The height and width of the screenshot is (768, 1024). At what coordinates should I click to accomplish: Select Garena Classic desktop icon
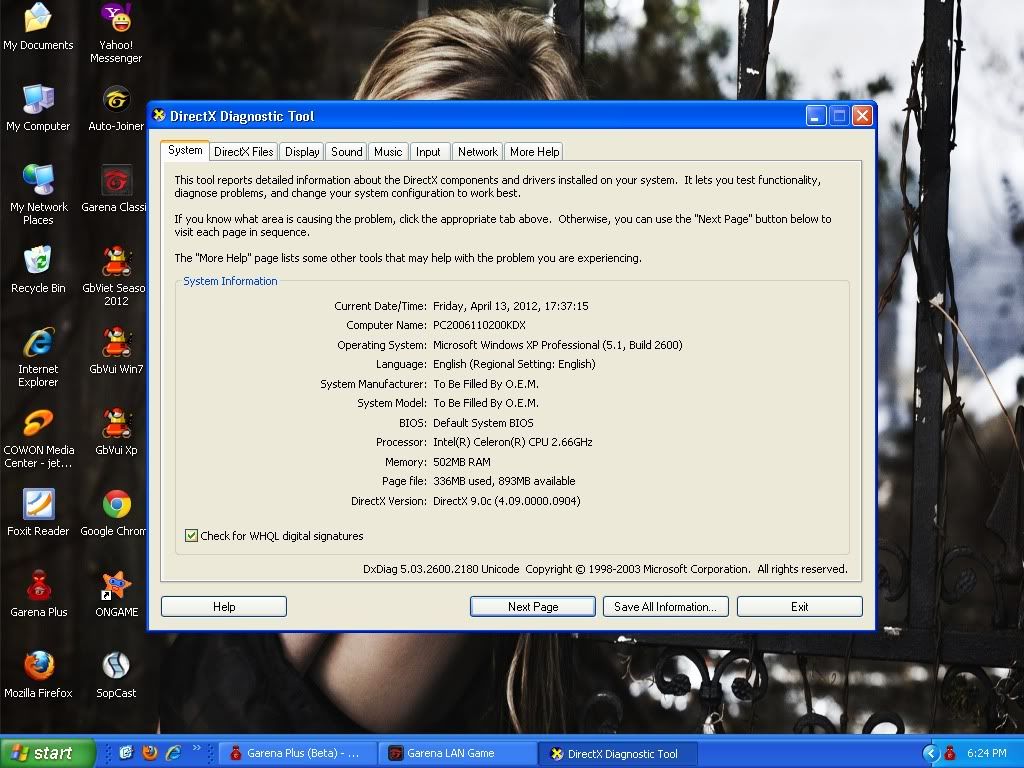pyautogui.click(x=115, y=189)
